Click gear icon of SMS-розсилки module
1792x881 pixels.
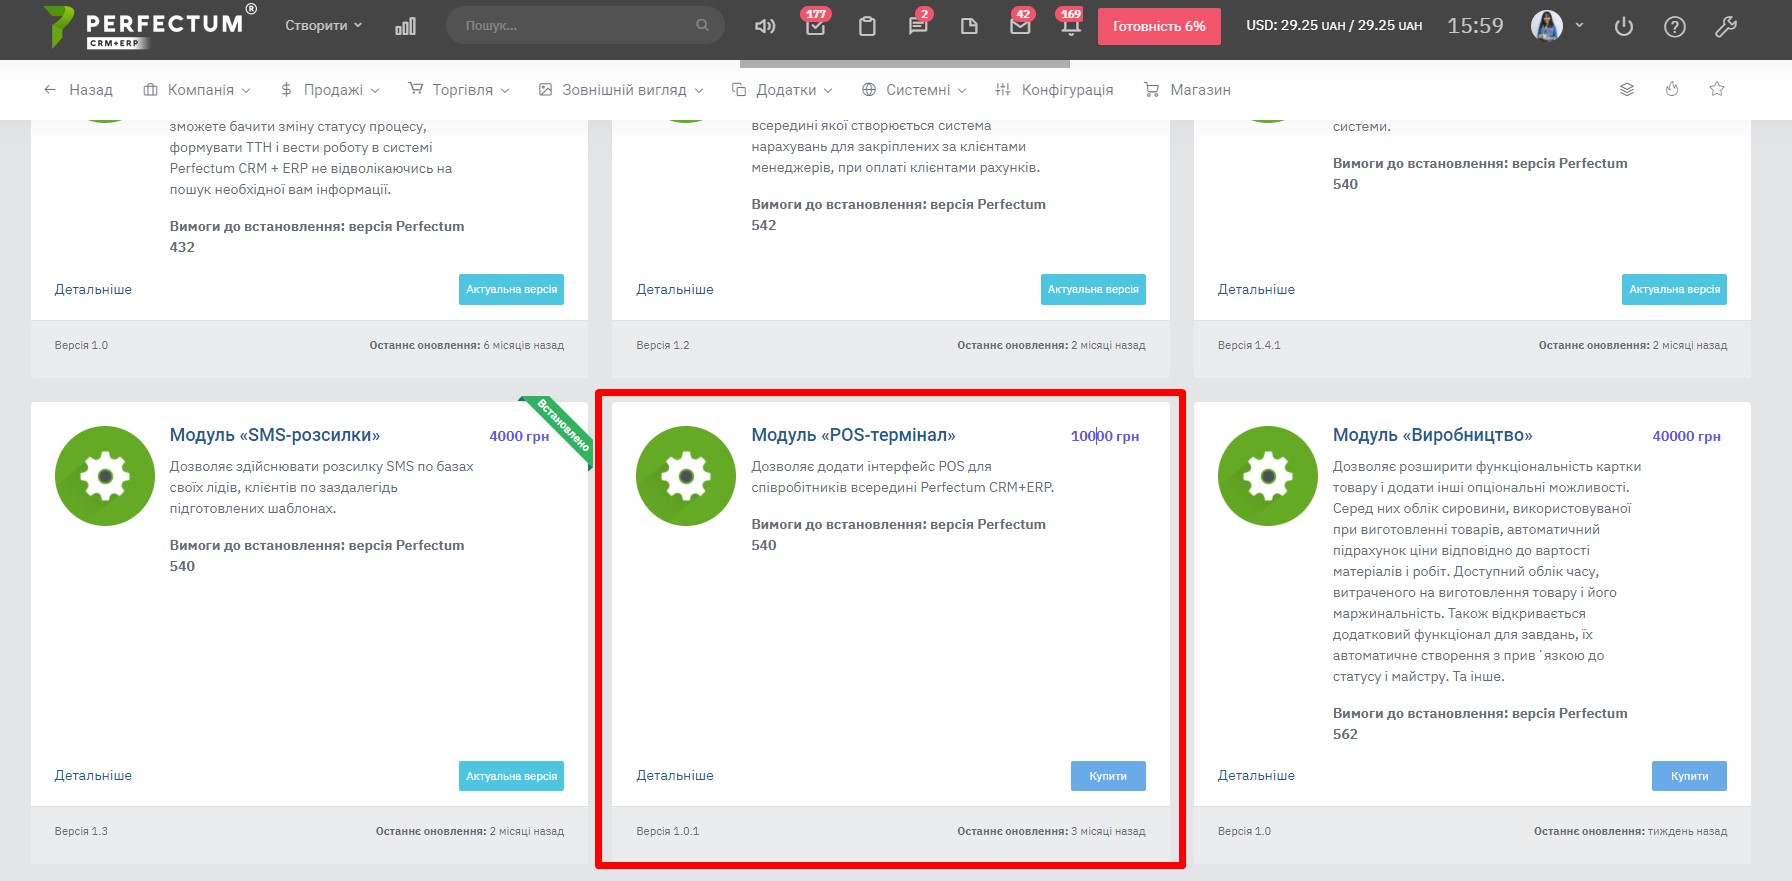point(105,476)
